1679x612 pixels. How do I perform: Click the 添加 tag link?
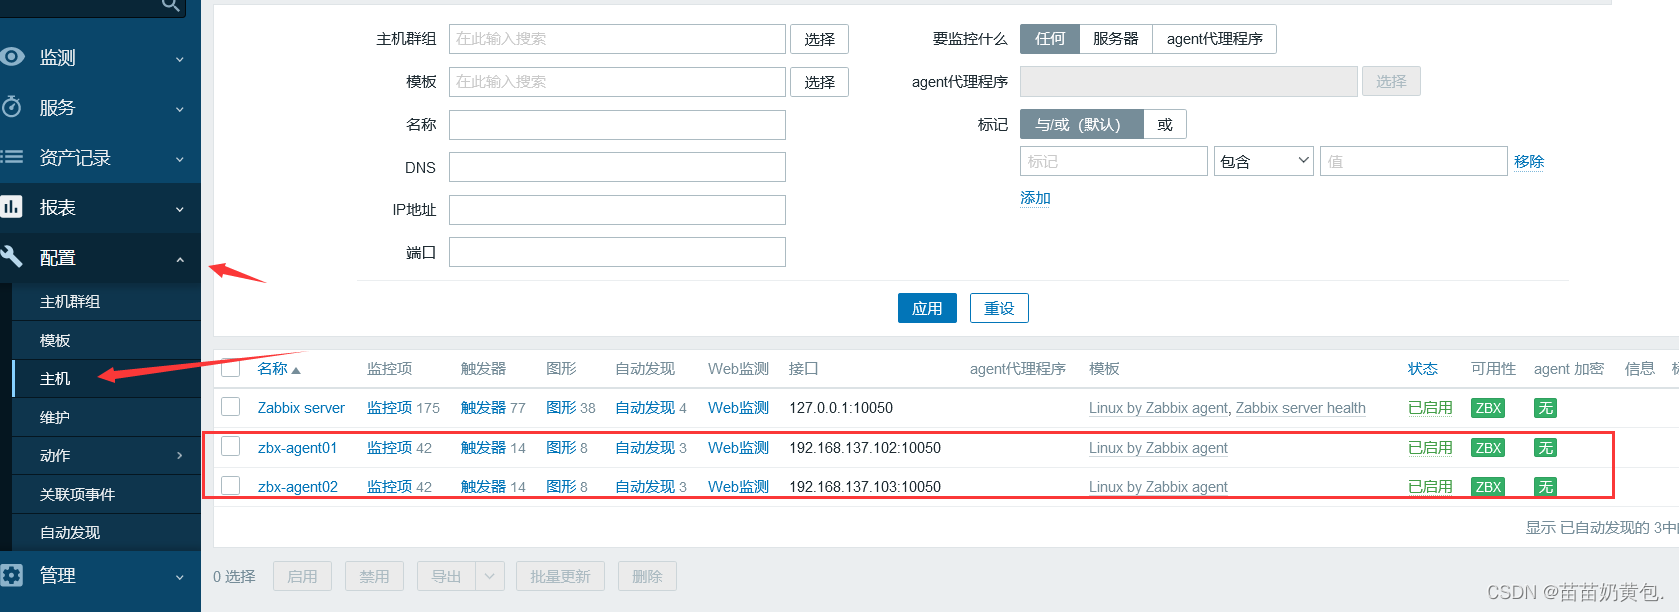coord(1035,198)
